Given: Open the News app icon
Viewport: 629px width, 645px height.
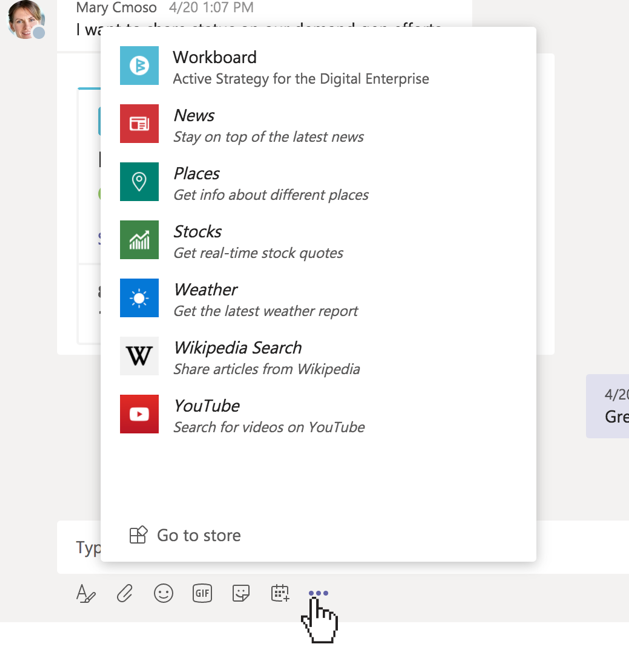Looking at the screenshot, I should coord(139,124).
